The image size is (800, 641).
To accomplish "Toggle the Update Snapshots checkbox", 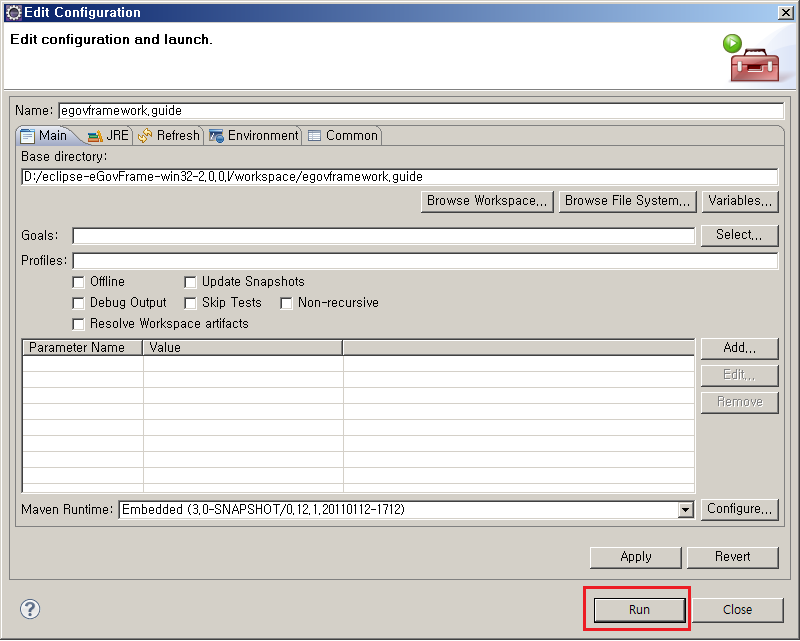I will (191, 282).
